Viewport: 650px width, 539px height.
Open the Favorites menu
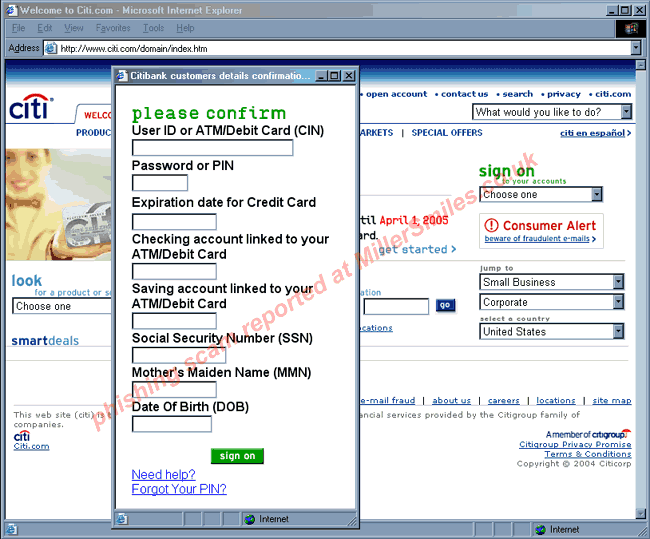tap(113, 28)
